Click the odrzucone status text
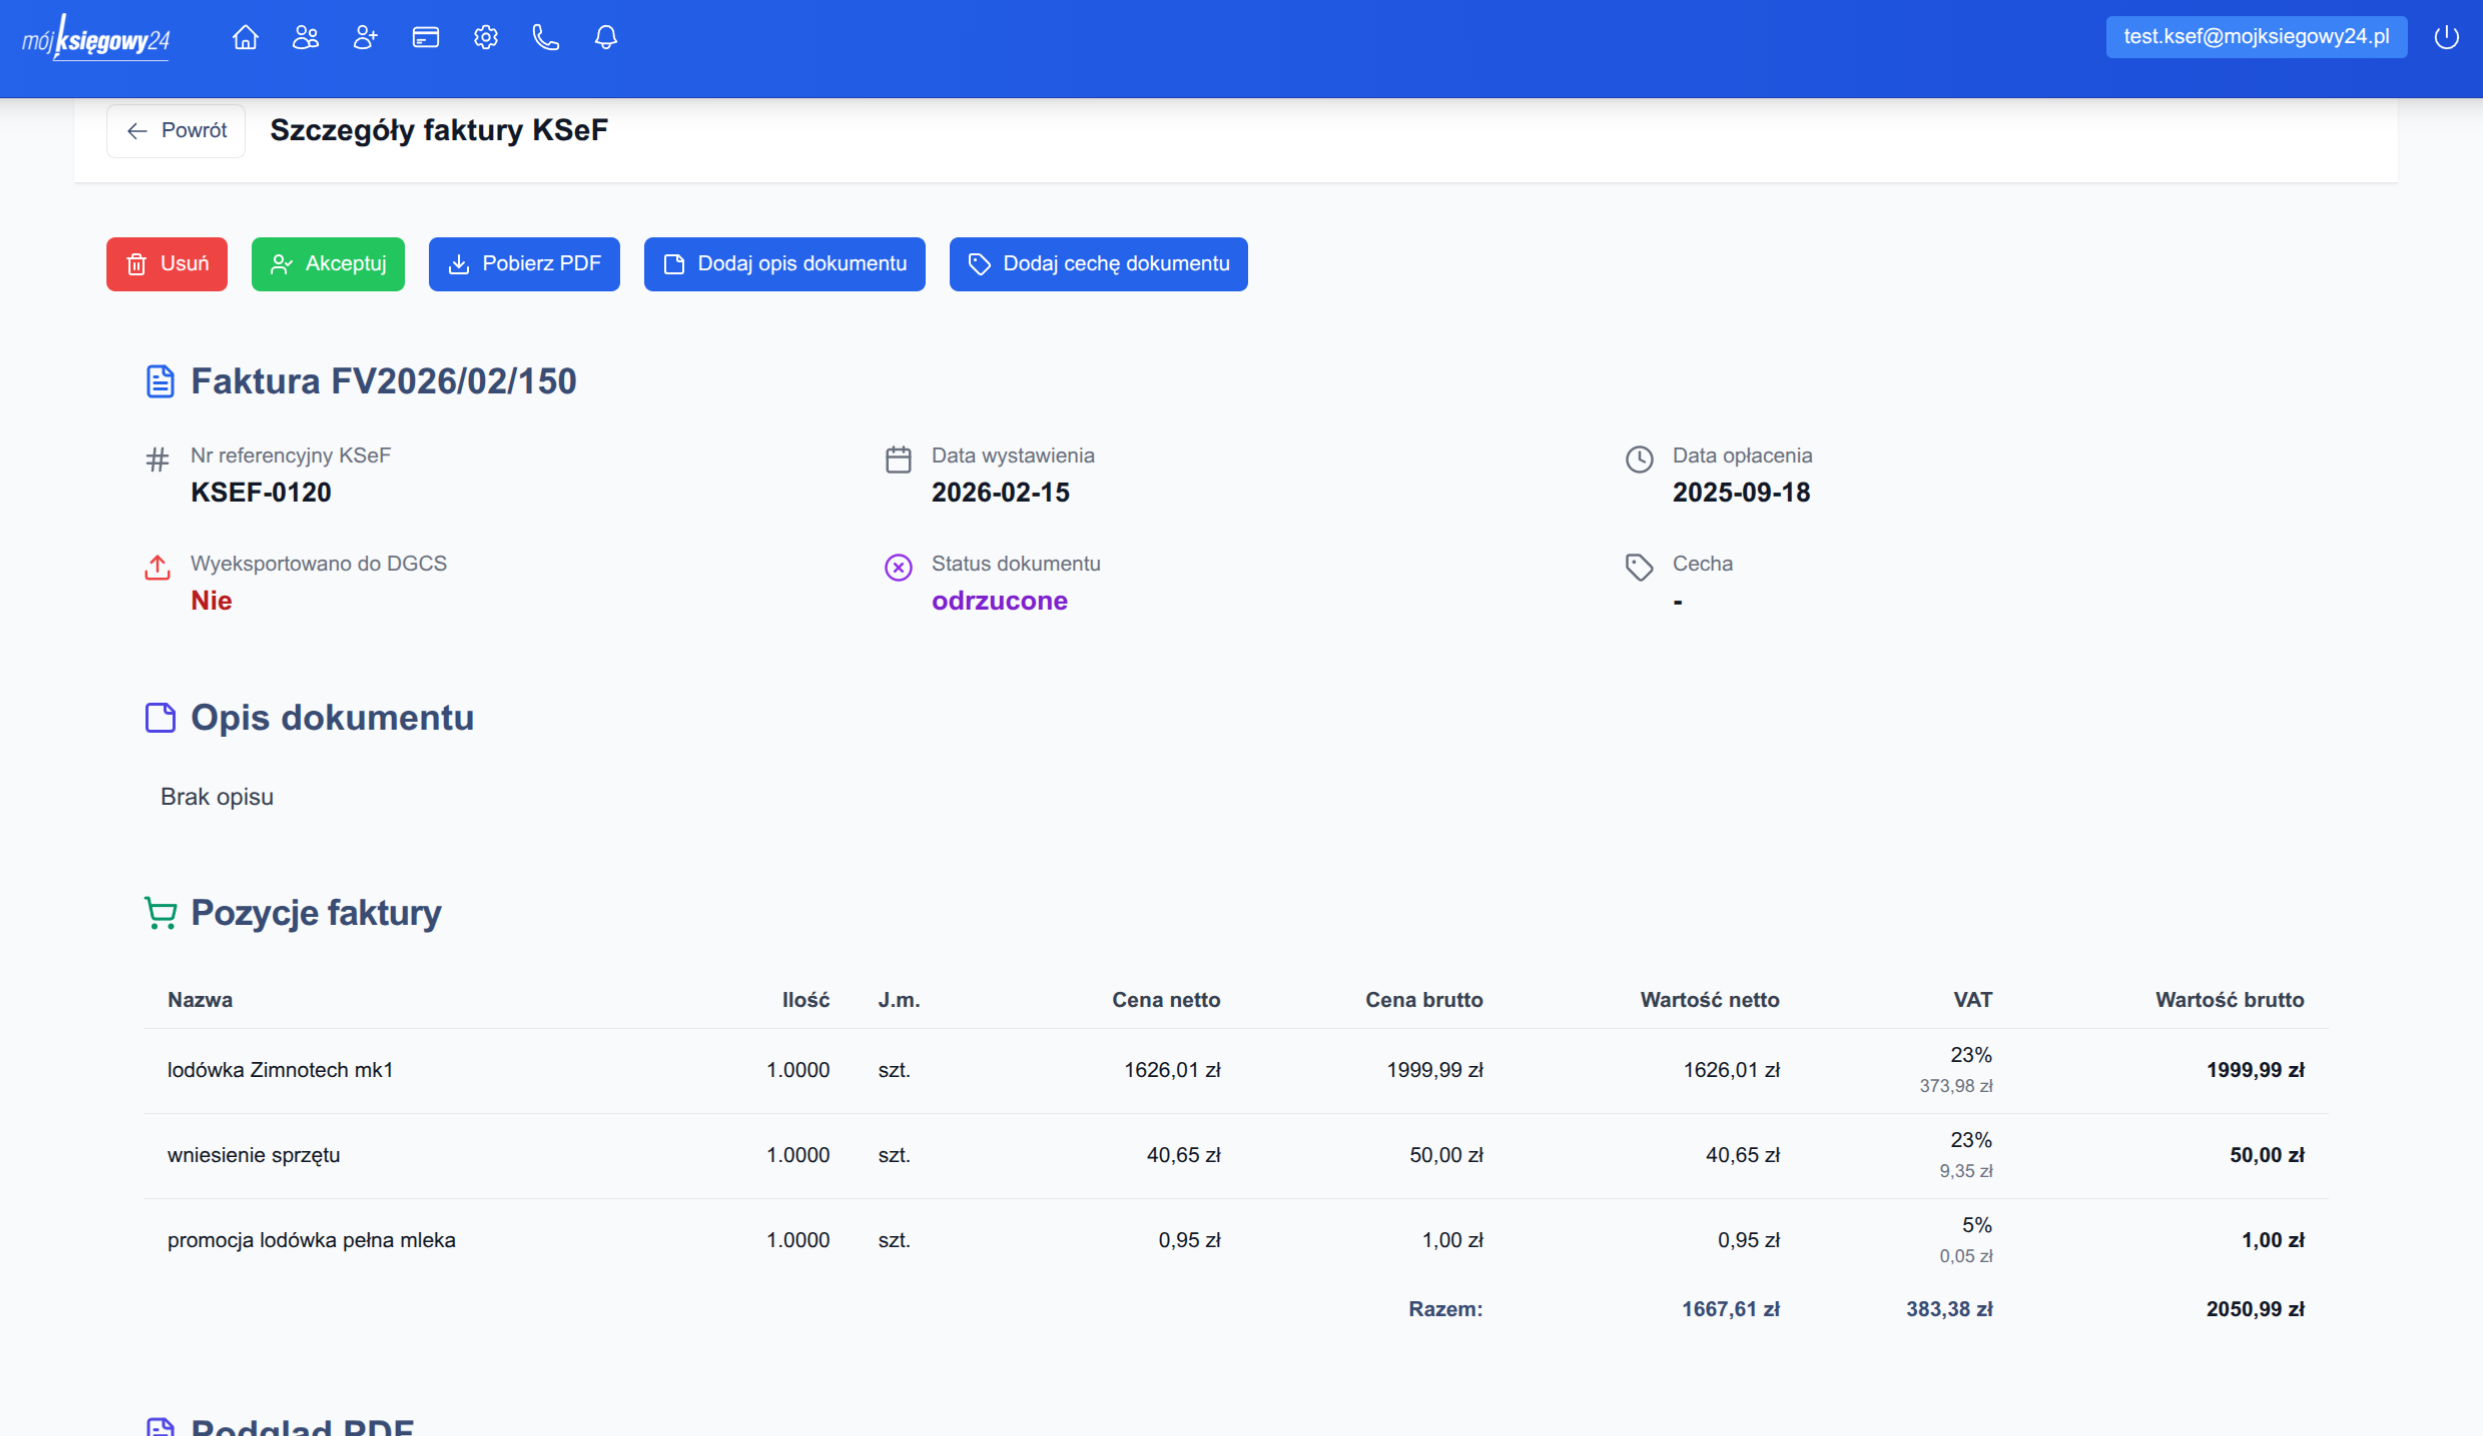Viewport: 2483px width, 1436px height. [998, 600]
